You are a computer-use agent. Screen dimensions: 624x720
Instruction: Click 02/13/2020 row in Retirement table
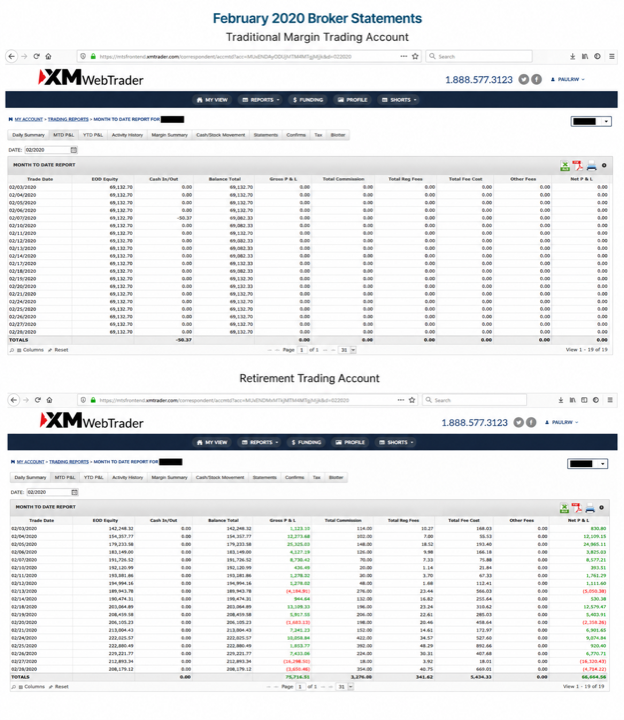(x=309, y=591)
